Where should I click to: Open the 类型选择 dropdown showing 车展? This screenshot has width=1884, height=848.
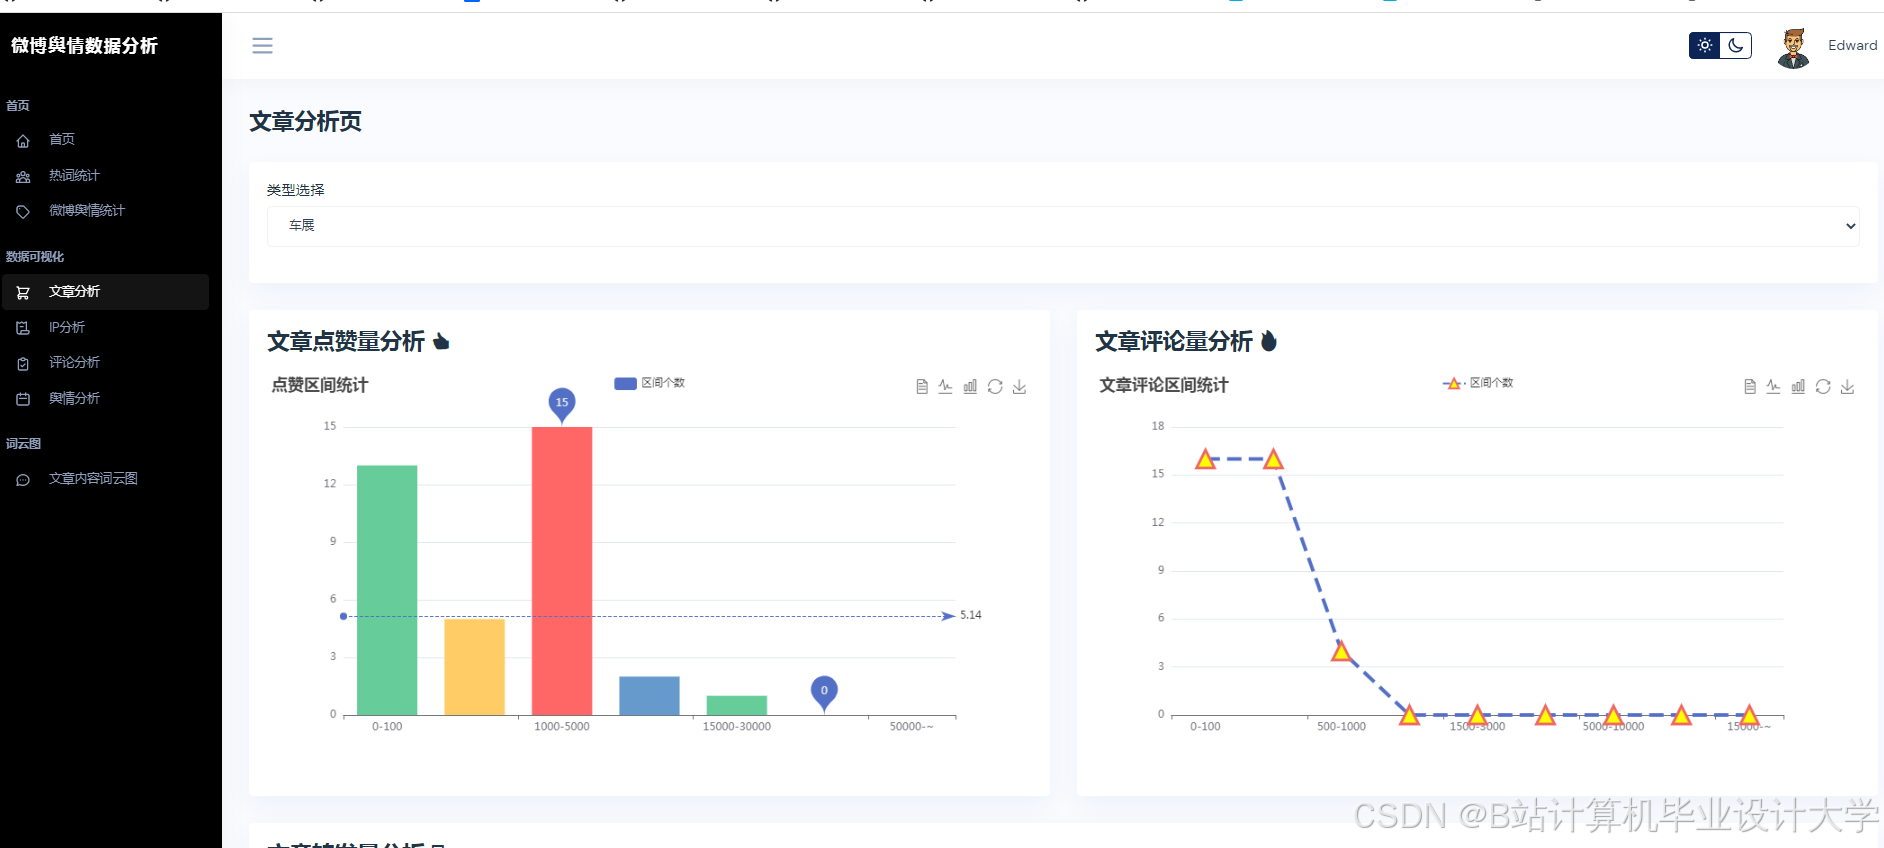coord(1063,226)
